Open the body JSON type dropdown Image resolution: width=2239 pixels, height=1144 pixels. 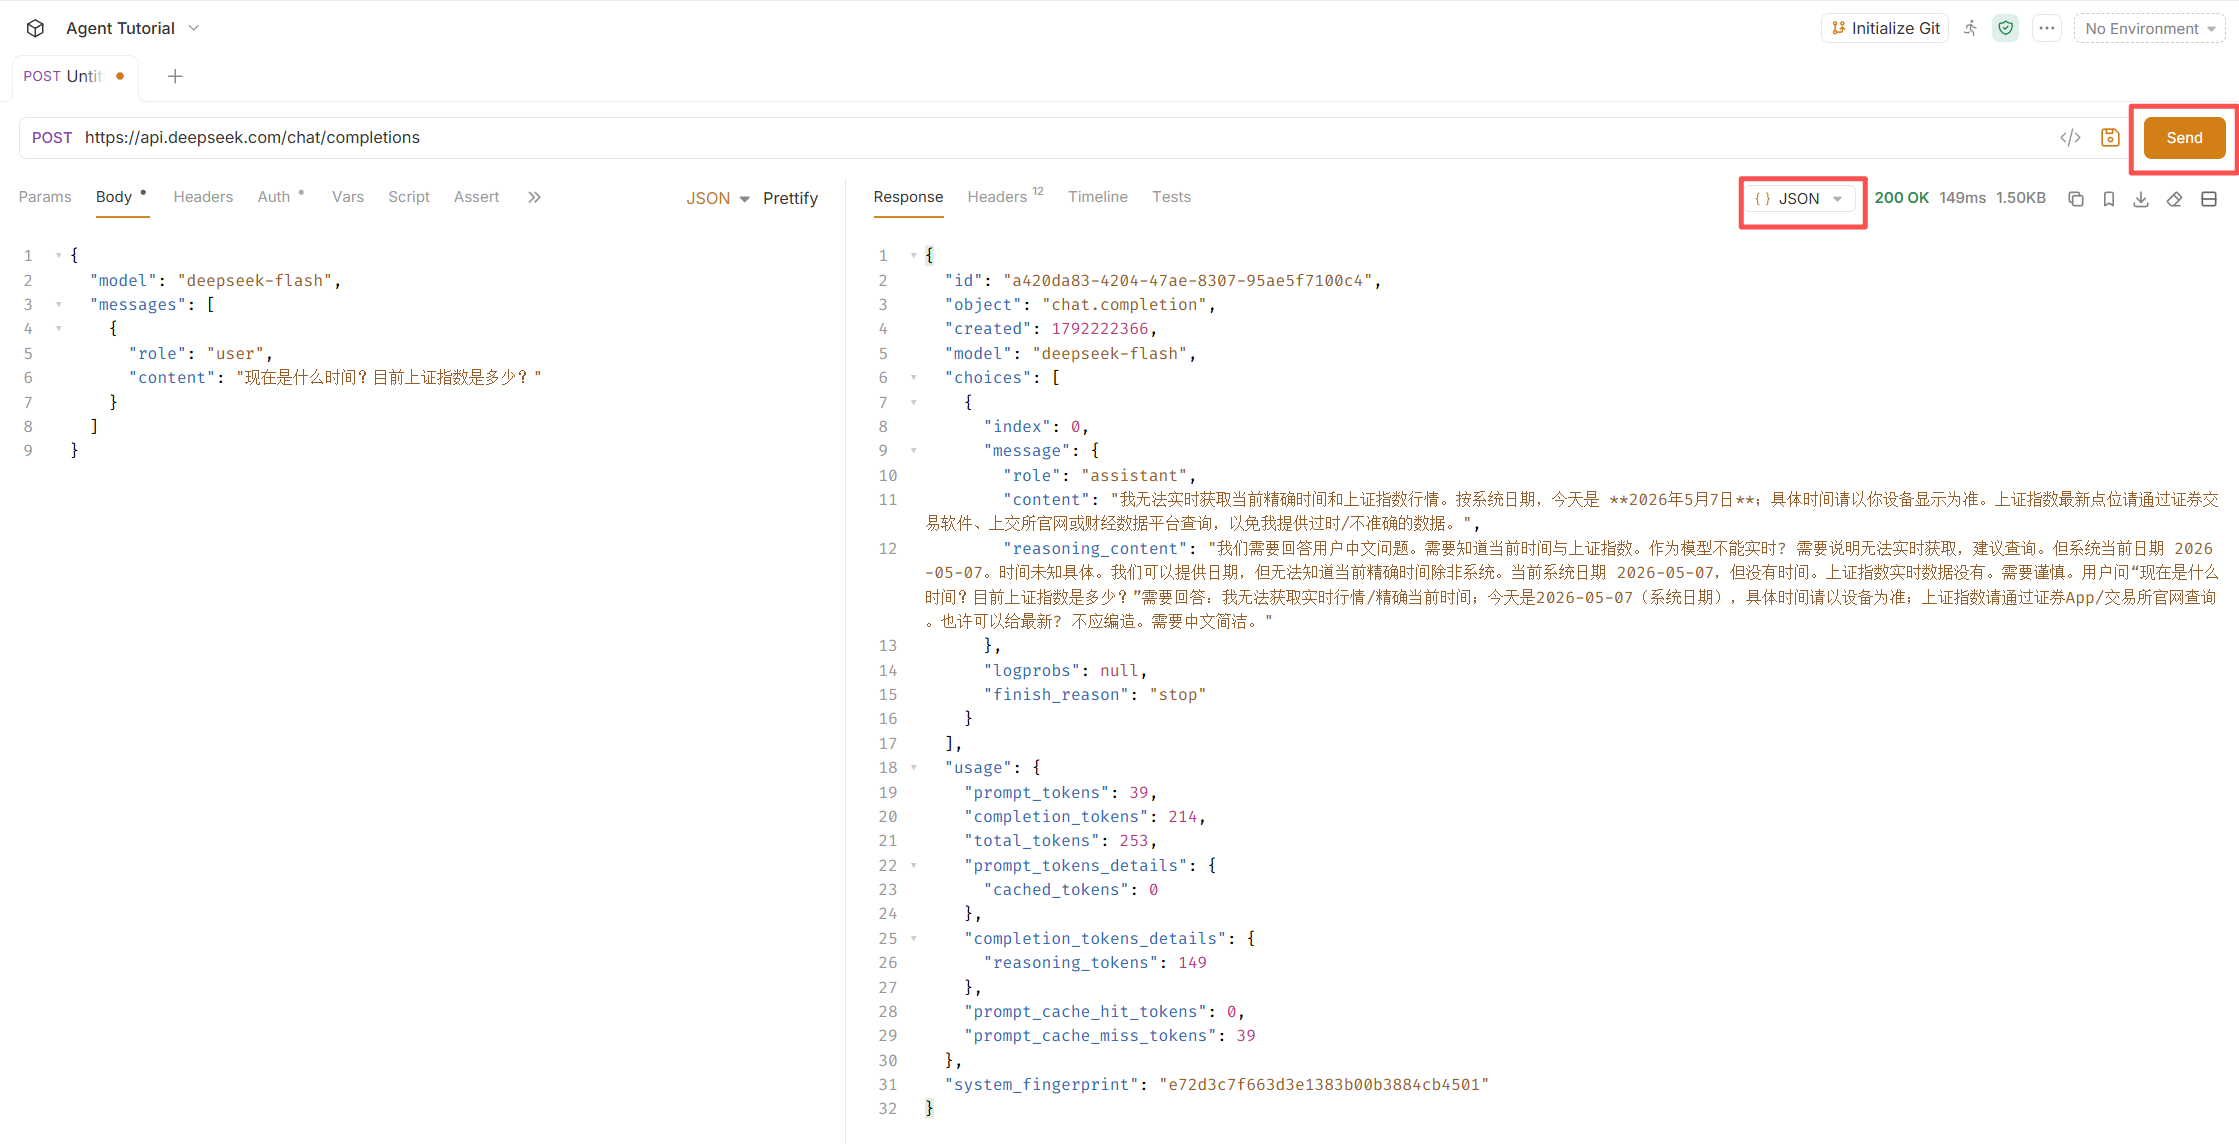[x=717, y=198]
